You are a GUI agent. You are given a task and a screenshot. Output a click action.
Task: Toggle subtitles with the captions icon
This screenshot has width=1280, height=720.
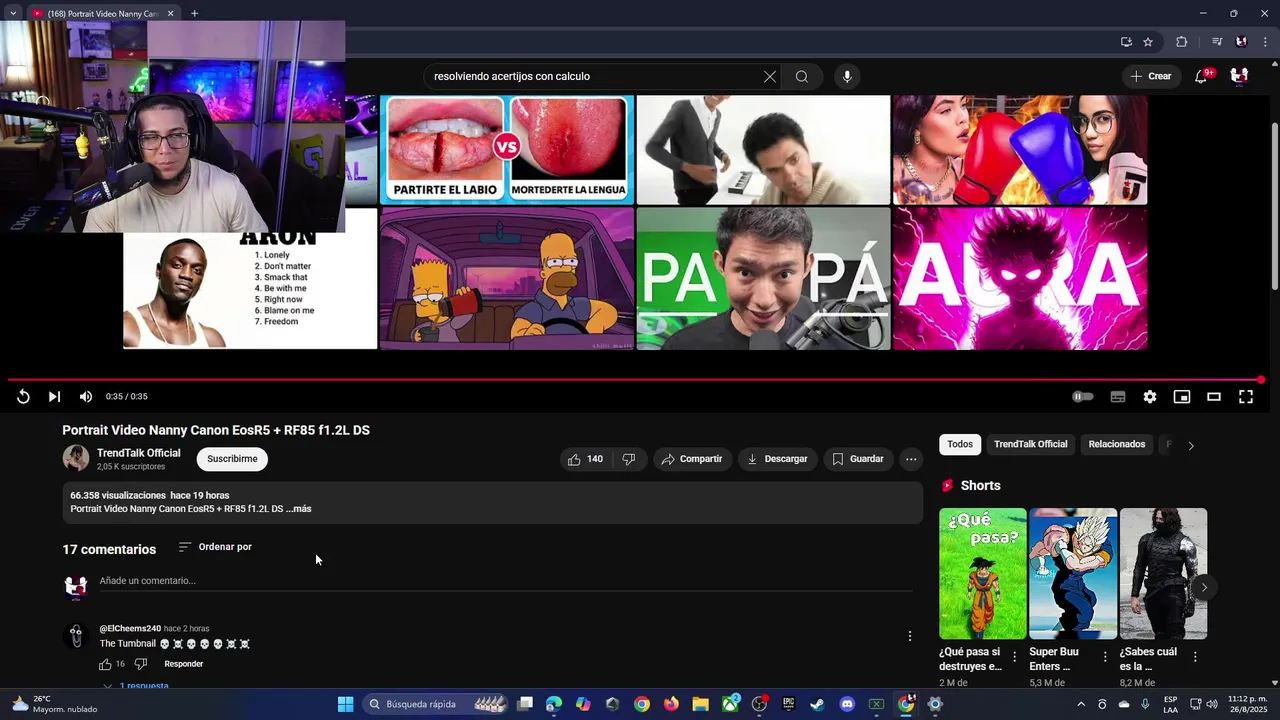coord(1118,397)
